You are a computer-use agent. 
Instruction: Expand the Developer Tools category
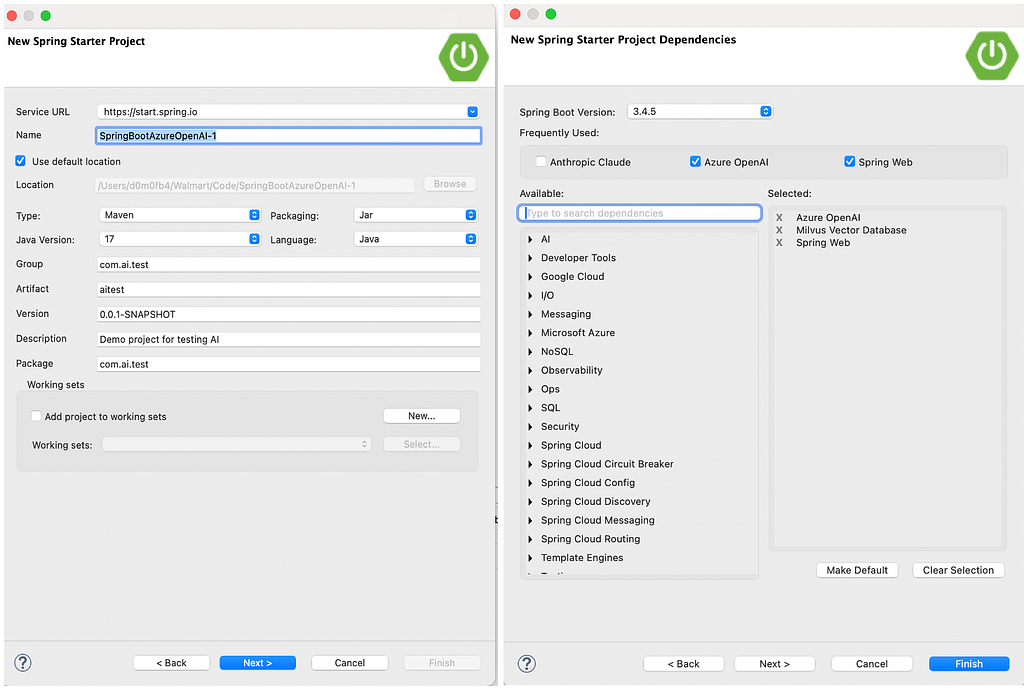coord(530,258)
